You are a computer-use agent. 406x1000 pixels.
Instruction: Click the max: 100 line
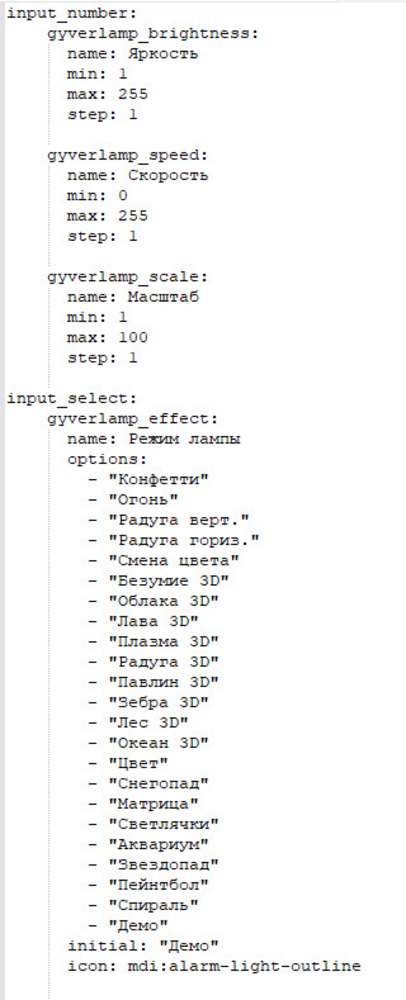pos(107,337)
